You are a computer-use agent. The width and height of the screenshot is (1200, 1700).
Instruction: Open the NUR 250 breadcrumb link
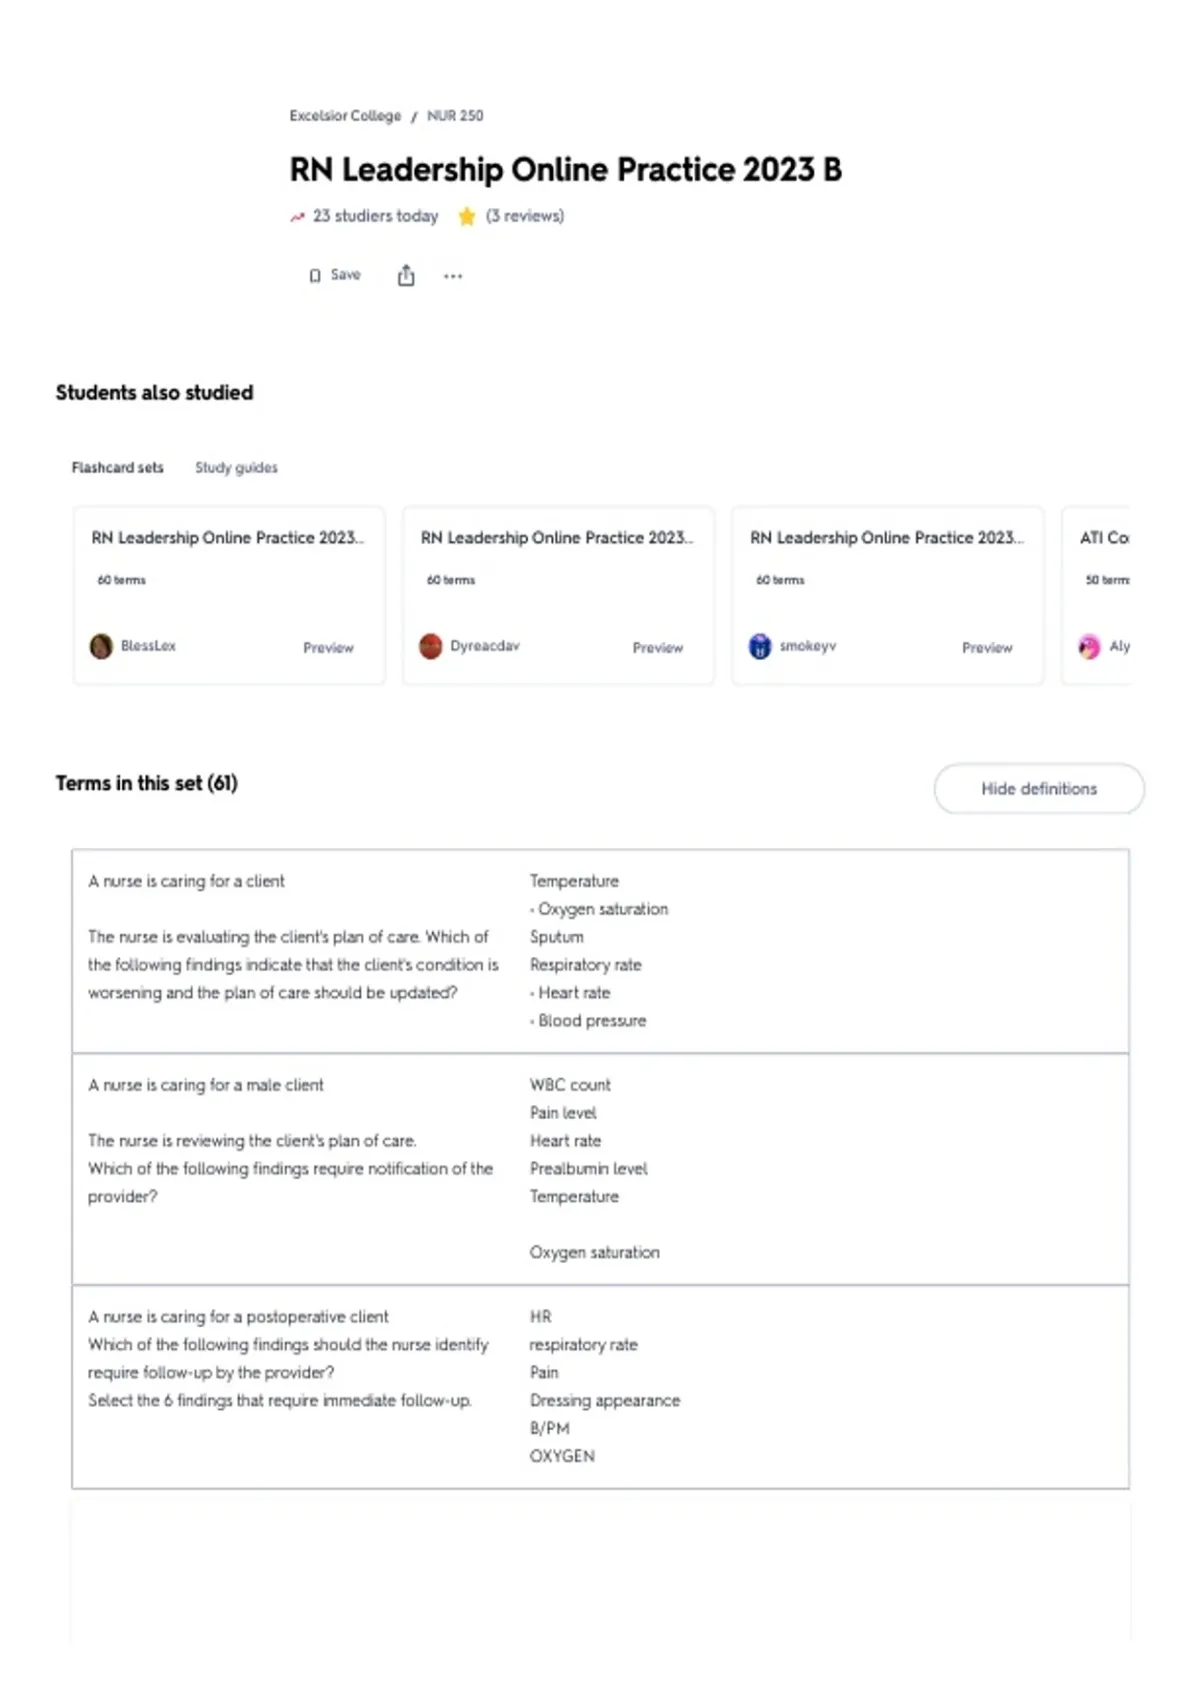[x=455, y=116]
